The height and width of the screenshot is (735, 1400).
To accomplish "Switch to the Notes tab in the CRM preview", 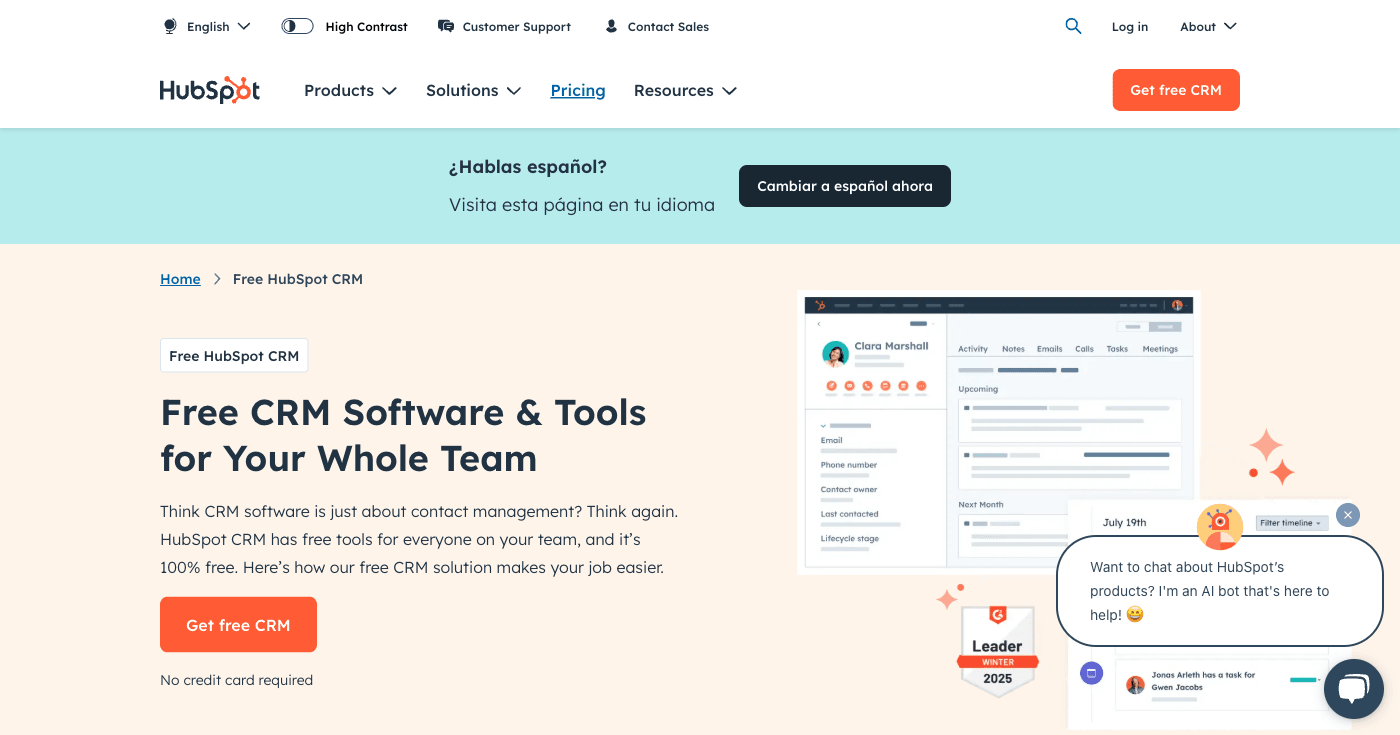I will point(1013,348).
